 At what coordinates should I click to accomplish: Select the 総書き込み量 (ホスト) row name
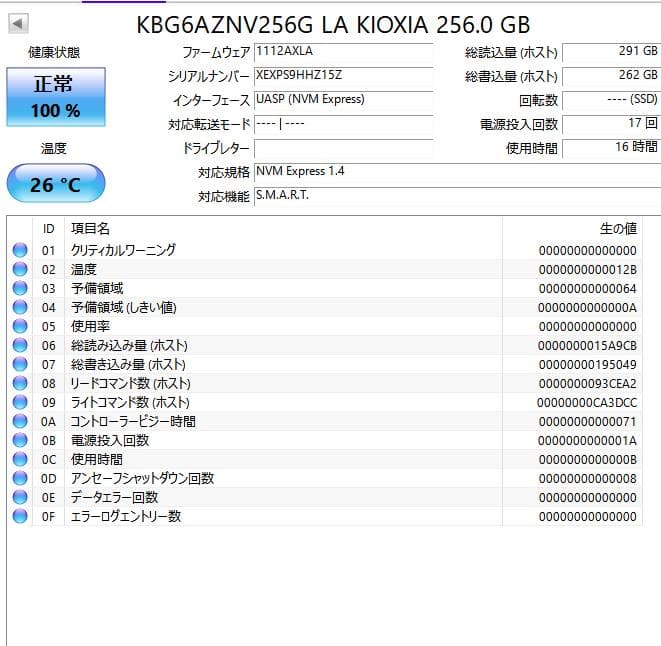(x=128, y=364)
